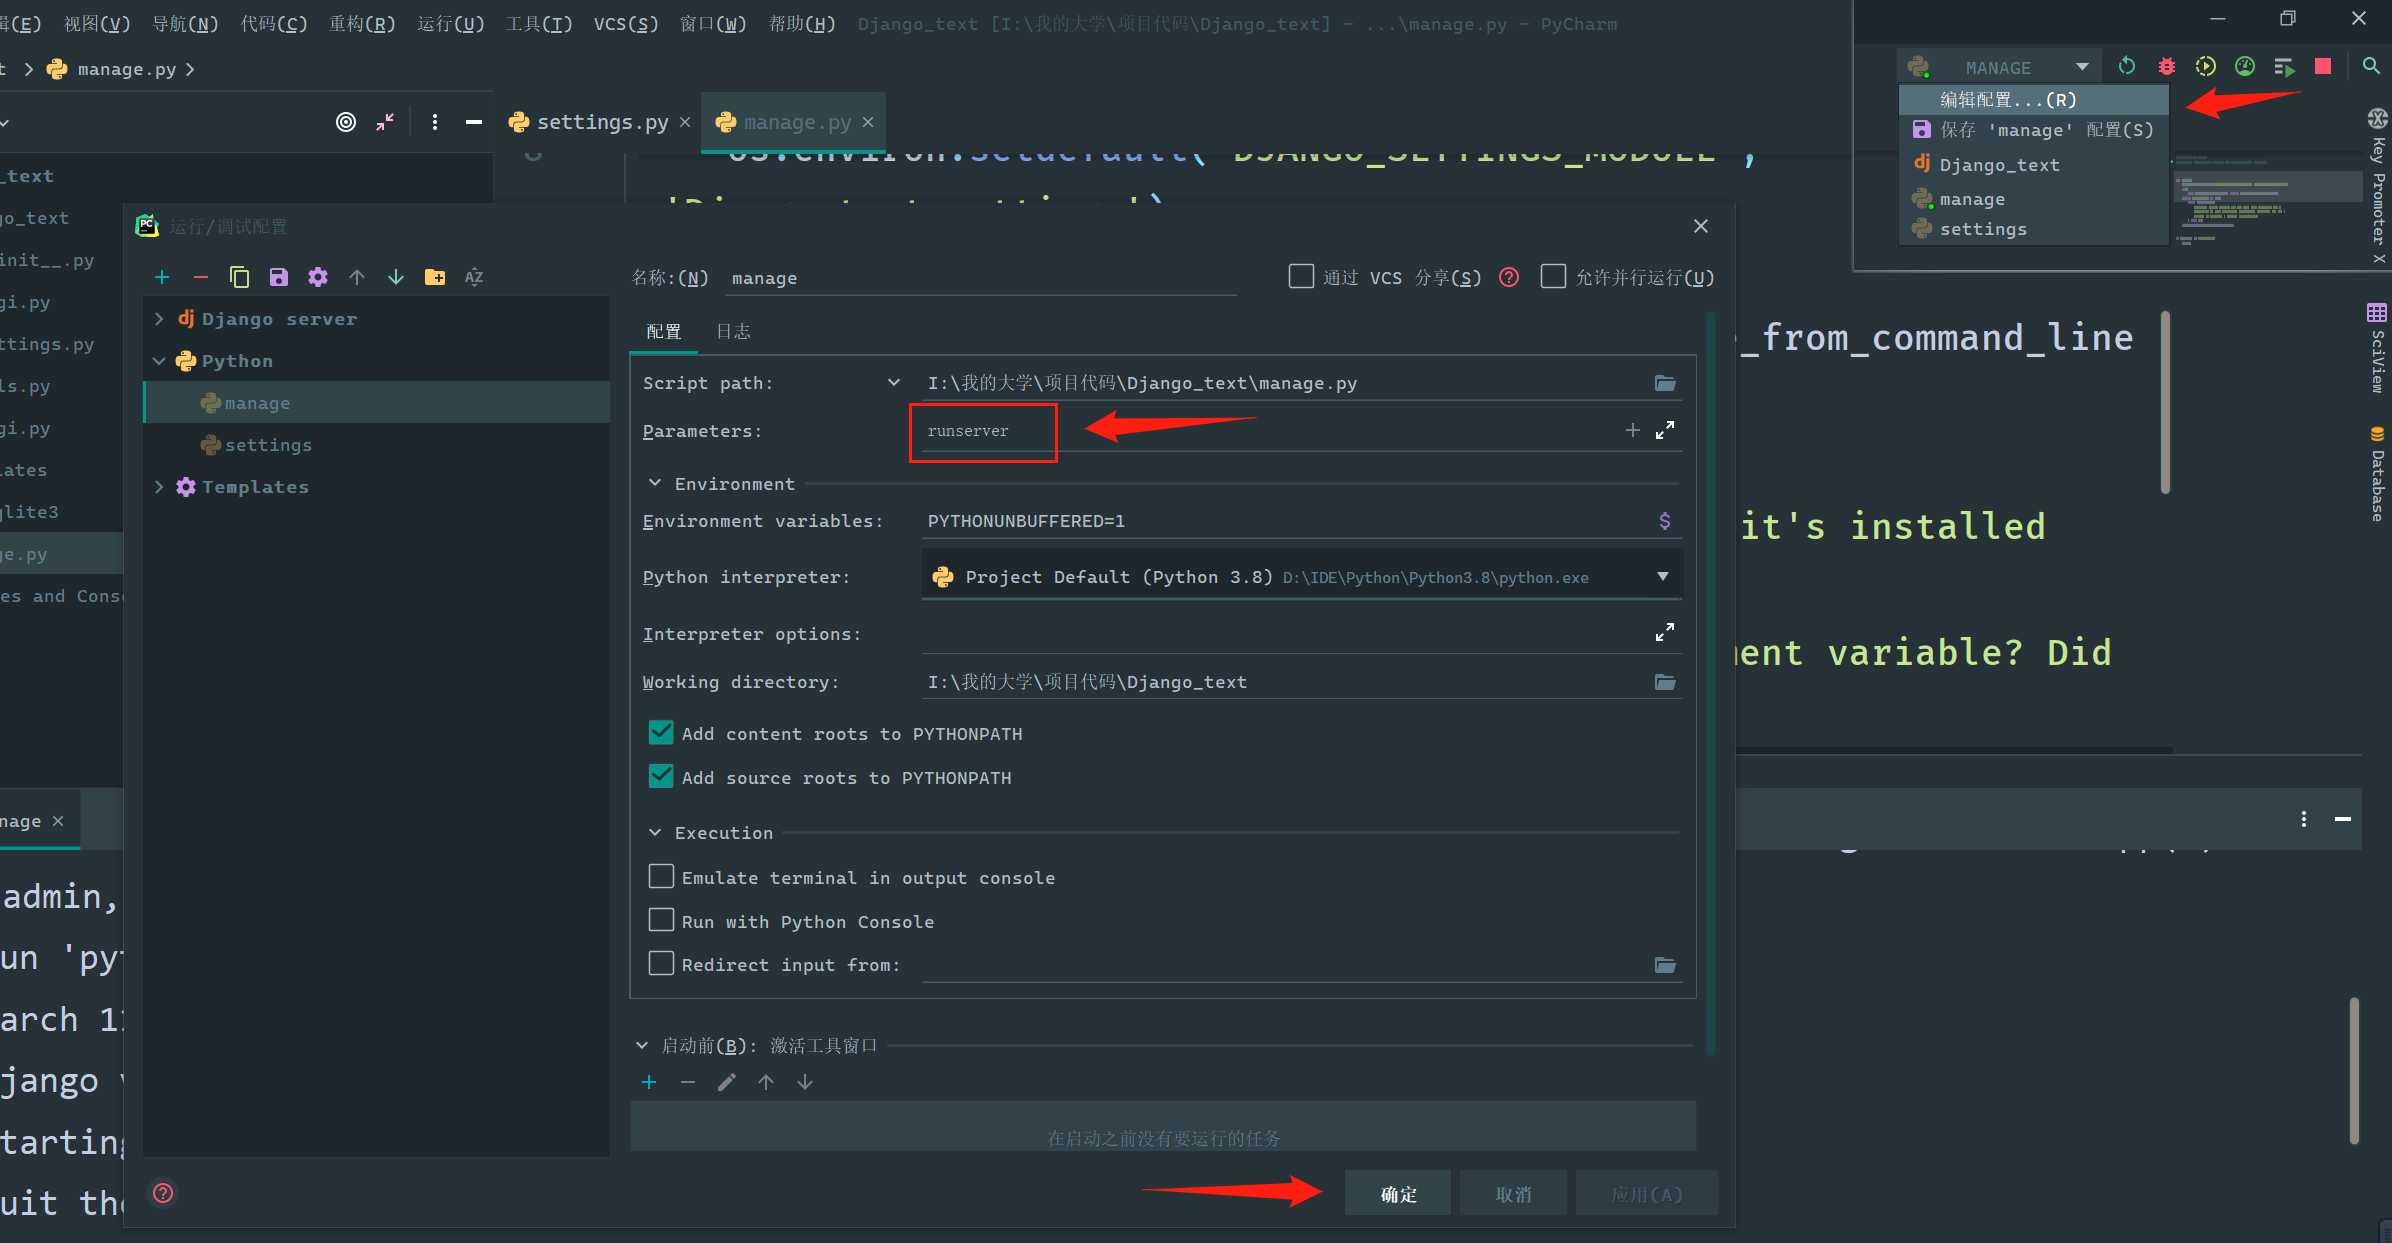The width and height of the screenshot is (2392, 1243).
Task: Open the Python interpreter dropdown
Action: pyautogui.click(x=1662, y=577)
